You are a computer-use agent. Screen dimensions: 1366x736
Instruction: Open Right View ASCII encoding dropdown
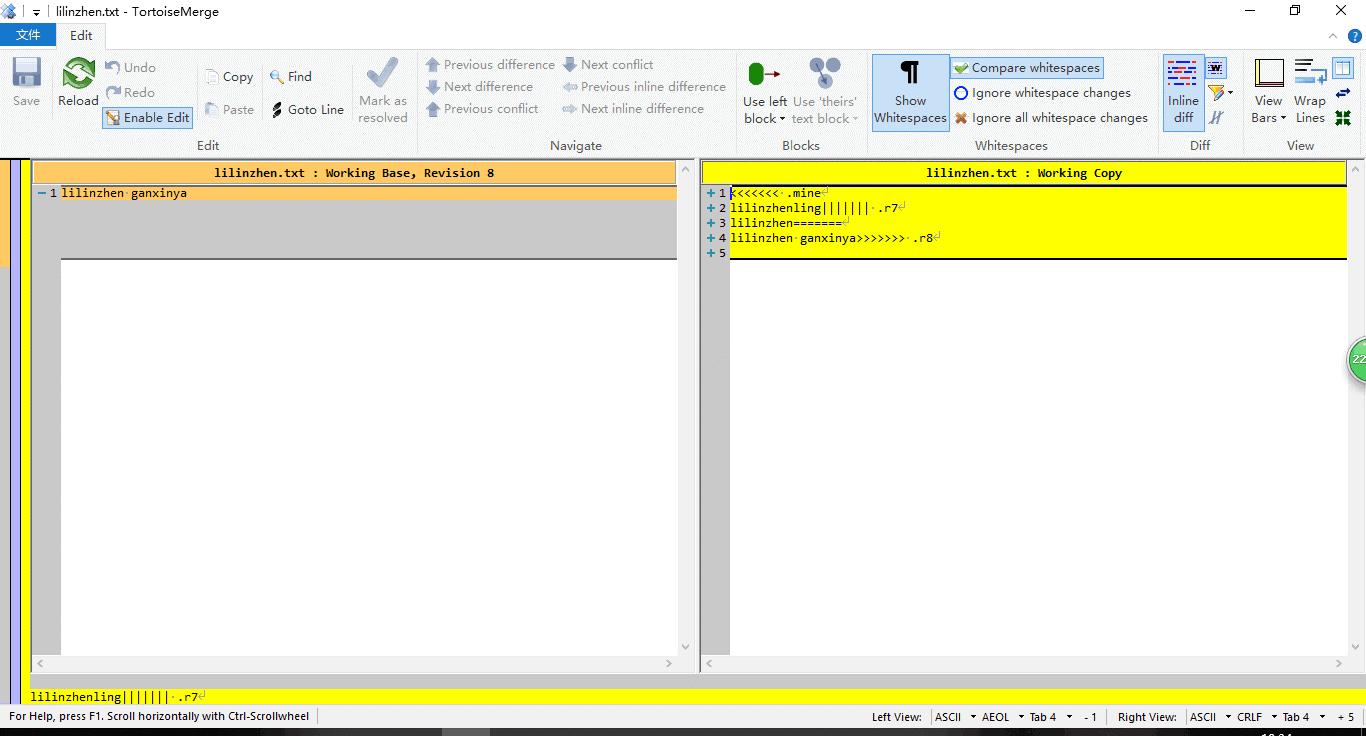point(1210,717)
